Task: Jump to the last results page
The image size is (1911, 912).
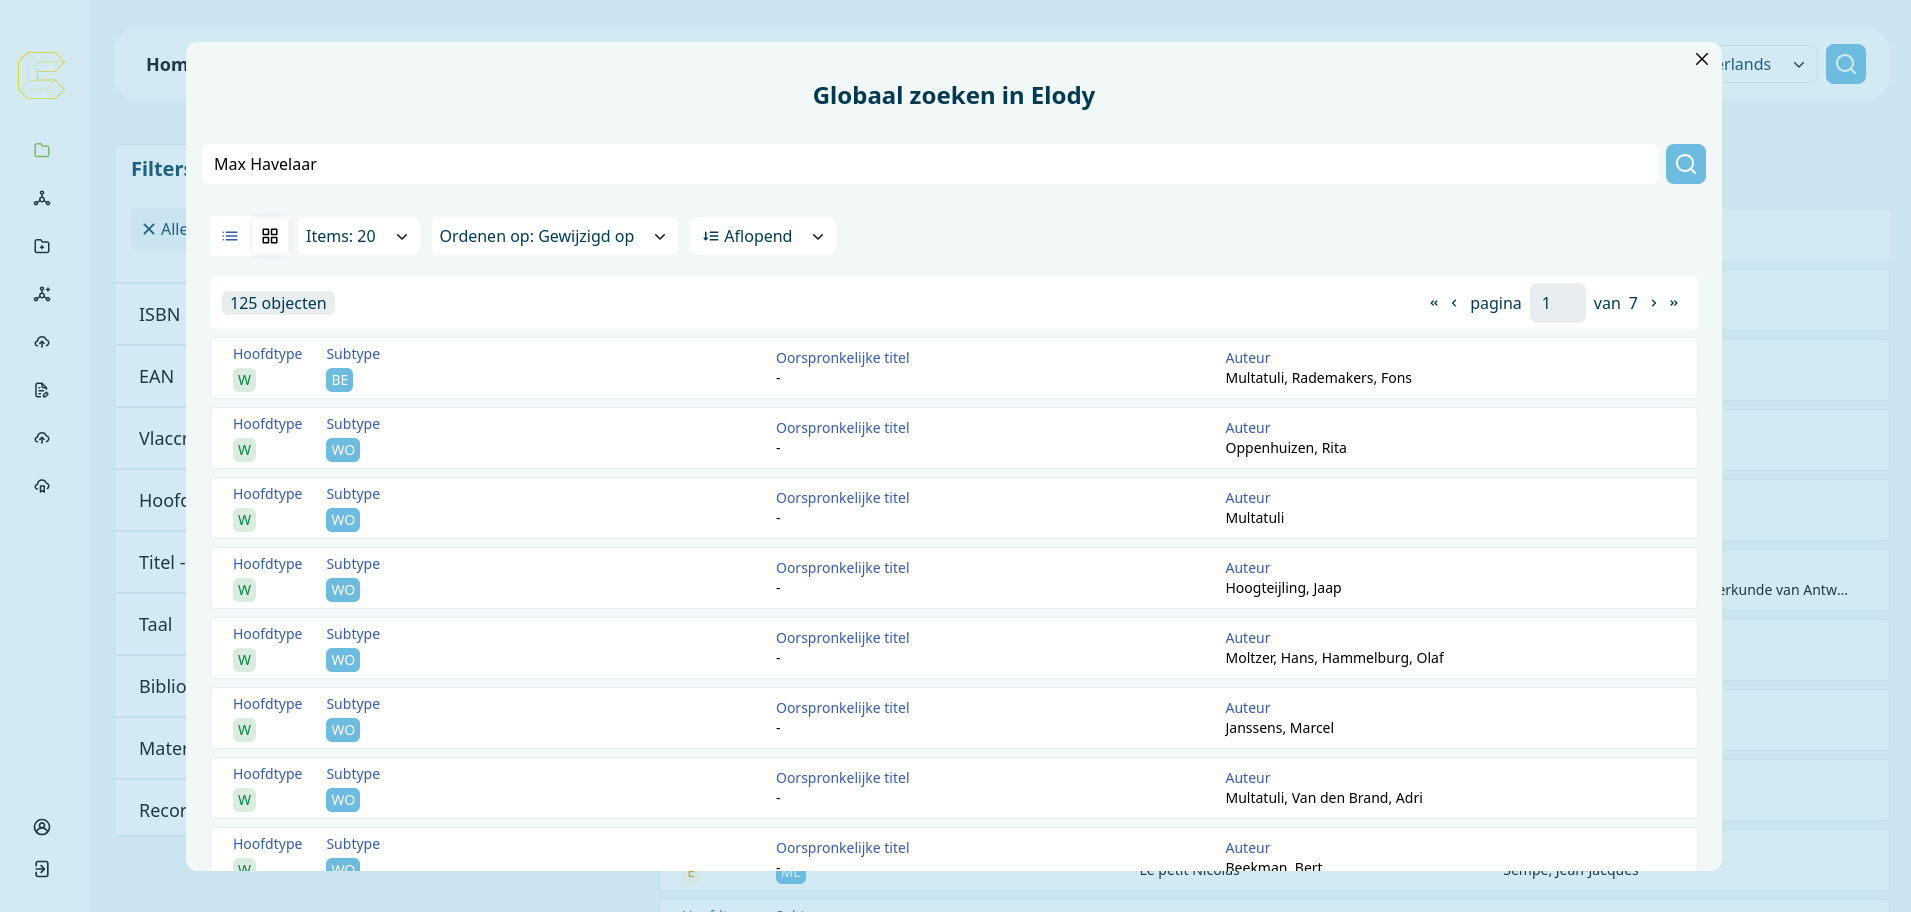Action: coord(1674,303)
